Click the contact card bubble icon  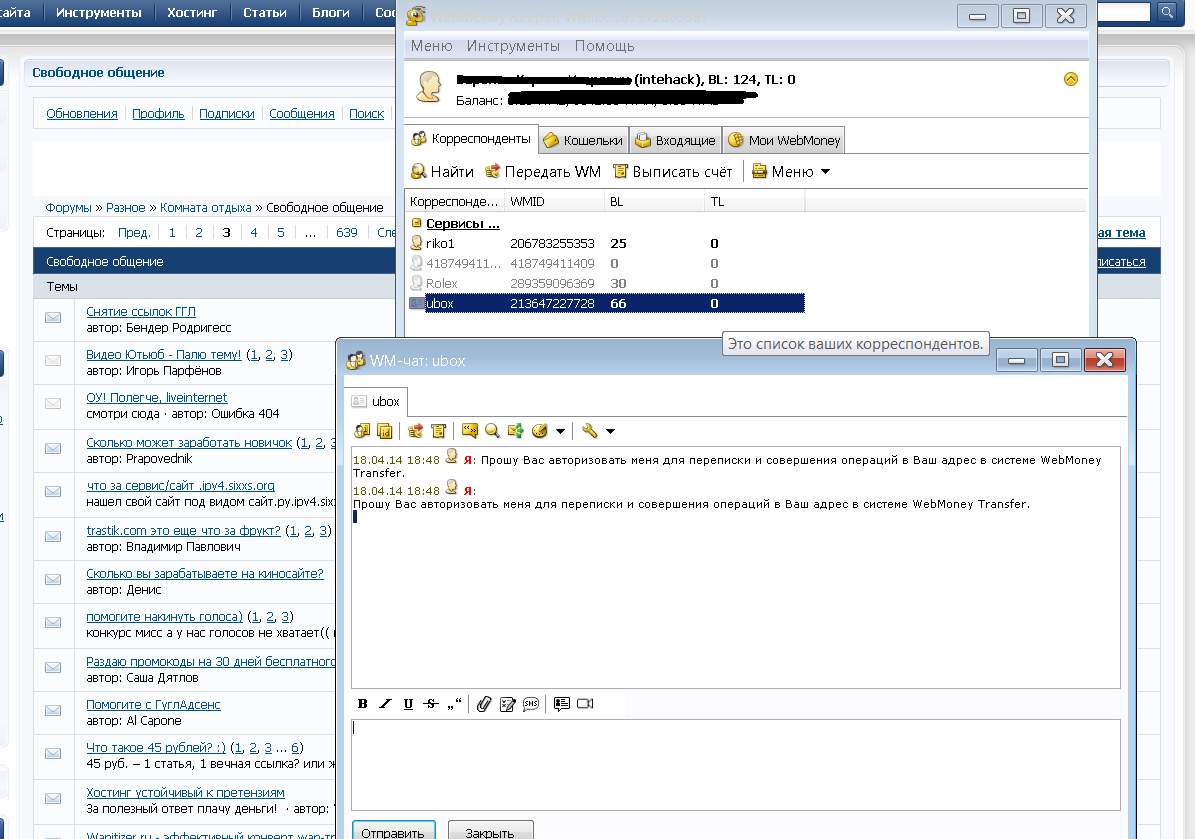click(x=562, y=703)
